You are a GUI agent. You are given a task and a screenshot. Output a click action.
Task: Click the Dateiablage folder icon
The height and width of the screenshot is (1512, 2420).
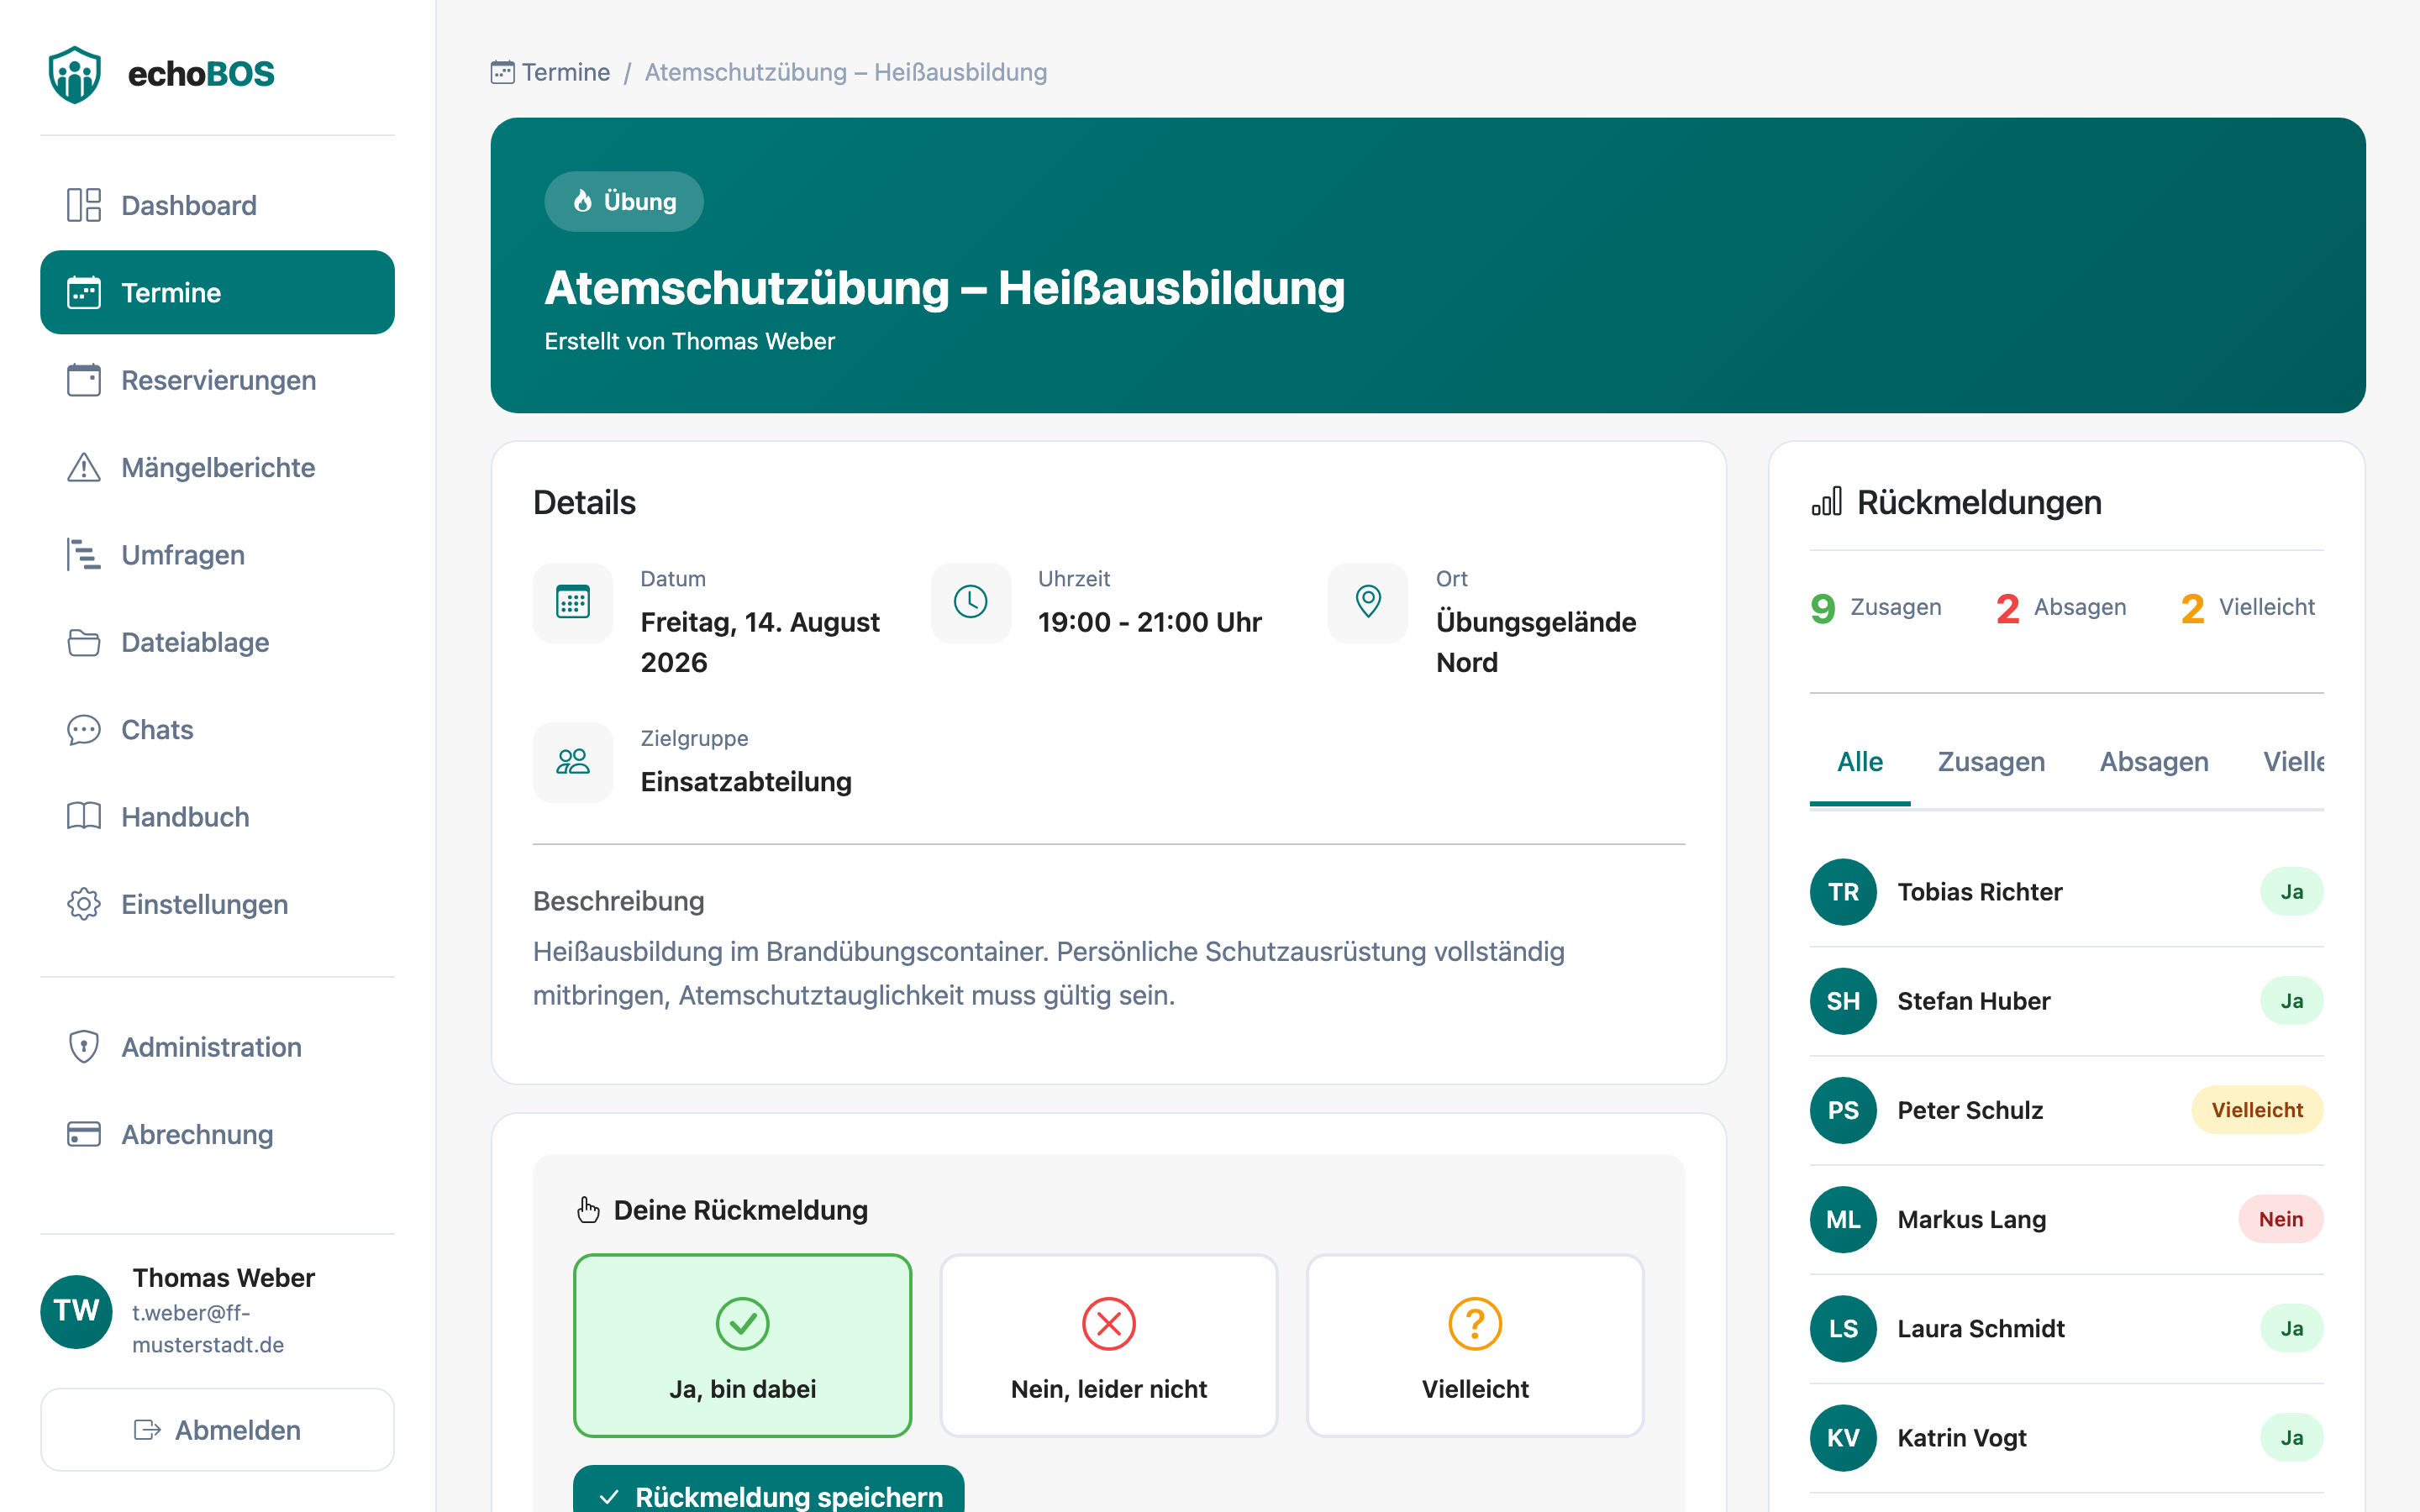tap(84, 642)
